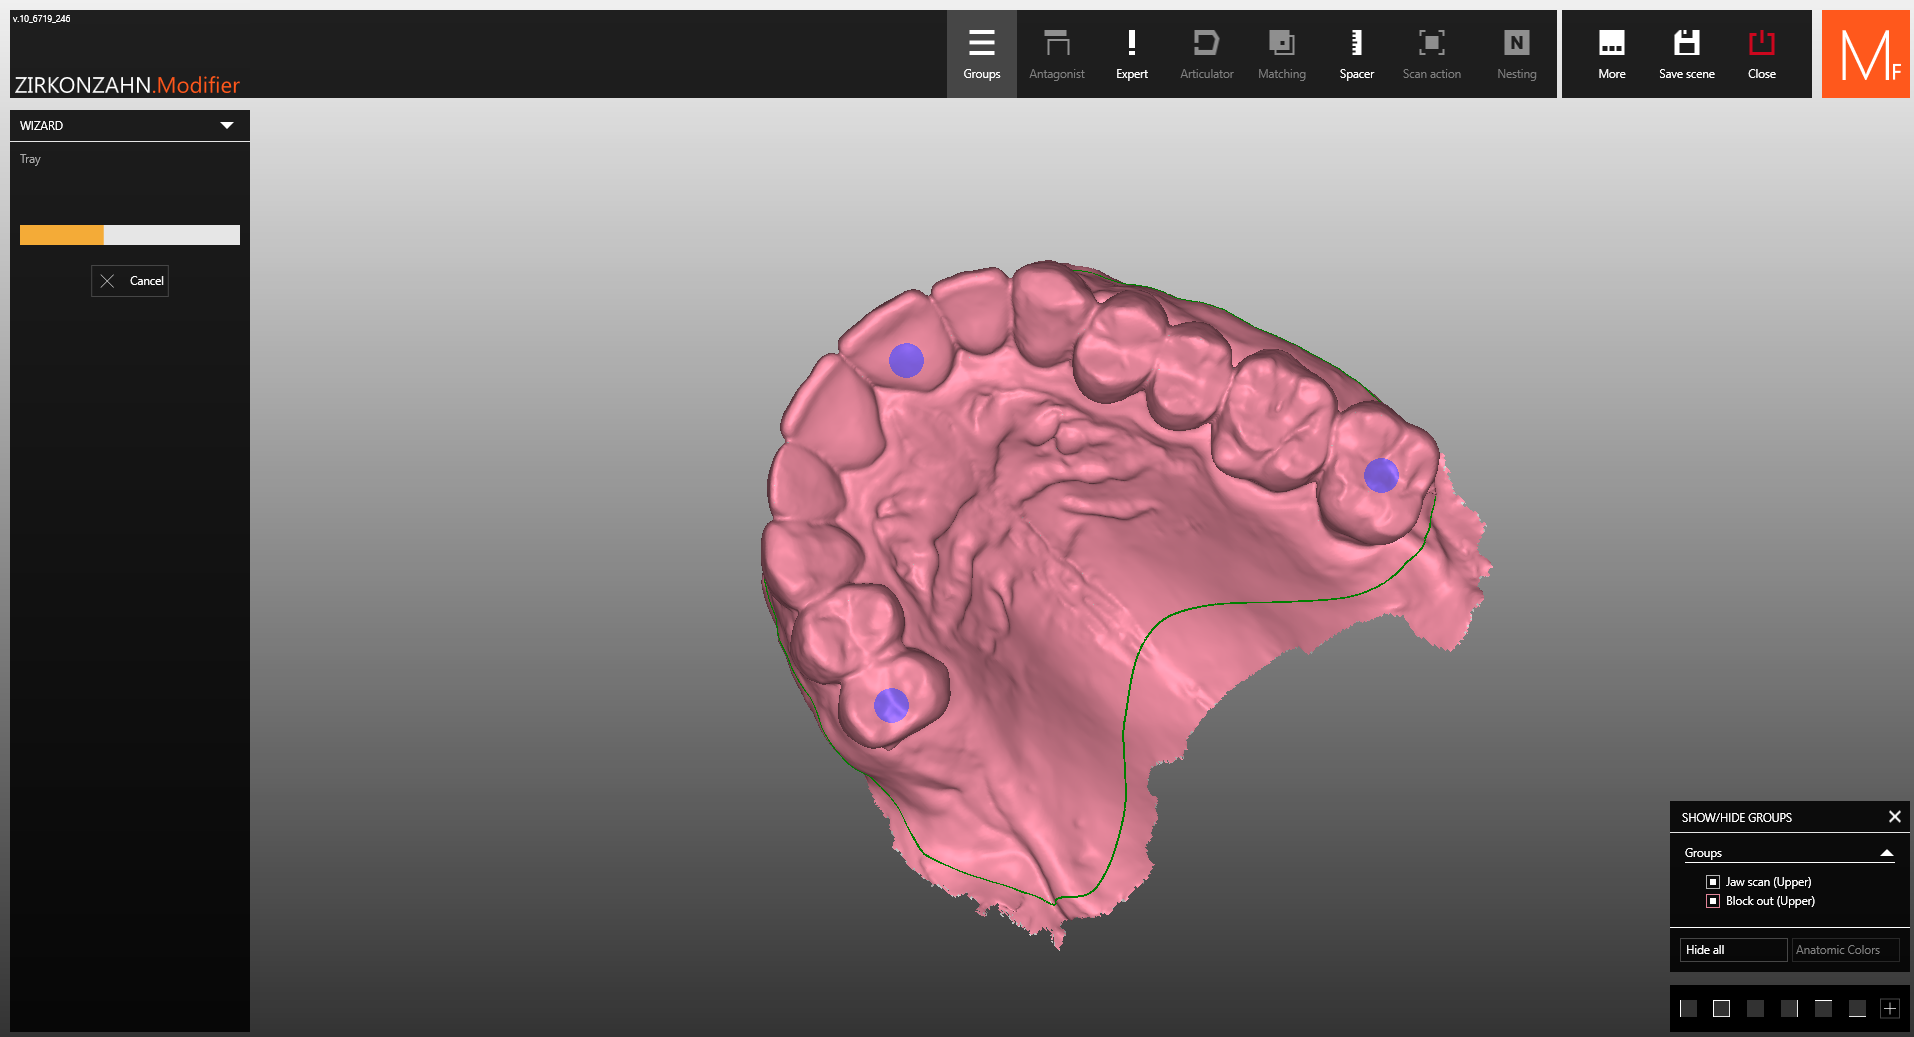Viewport: 1914px width, 1037px height.
Task: Open the More options icon
Action: coord(1611,54)
